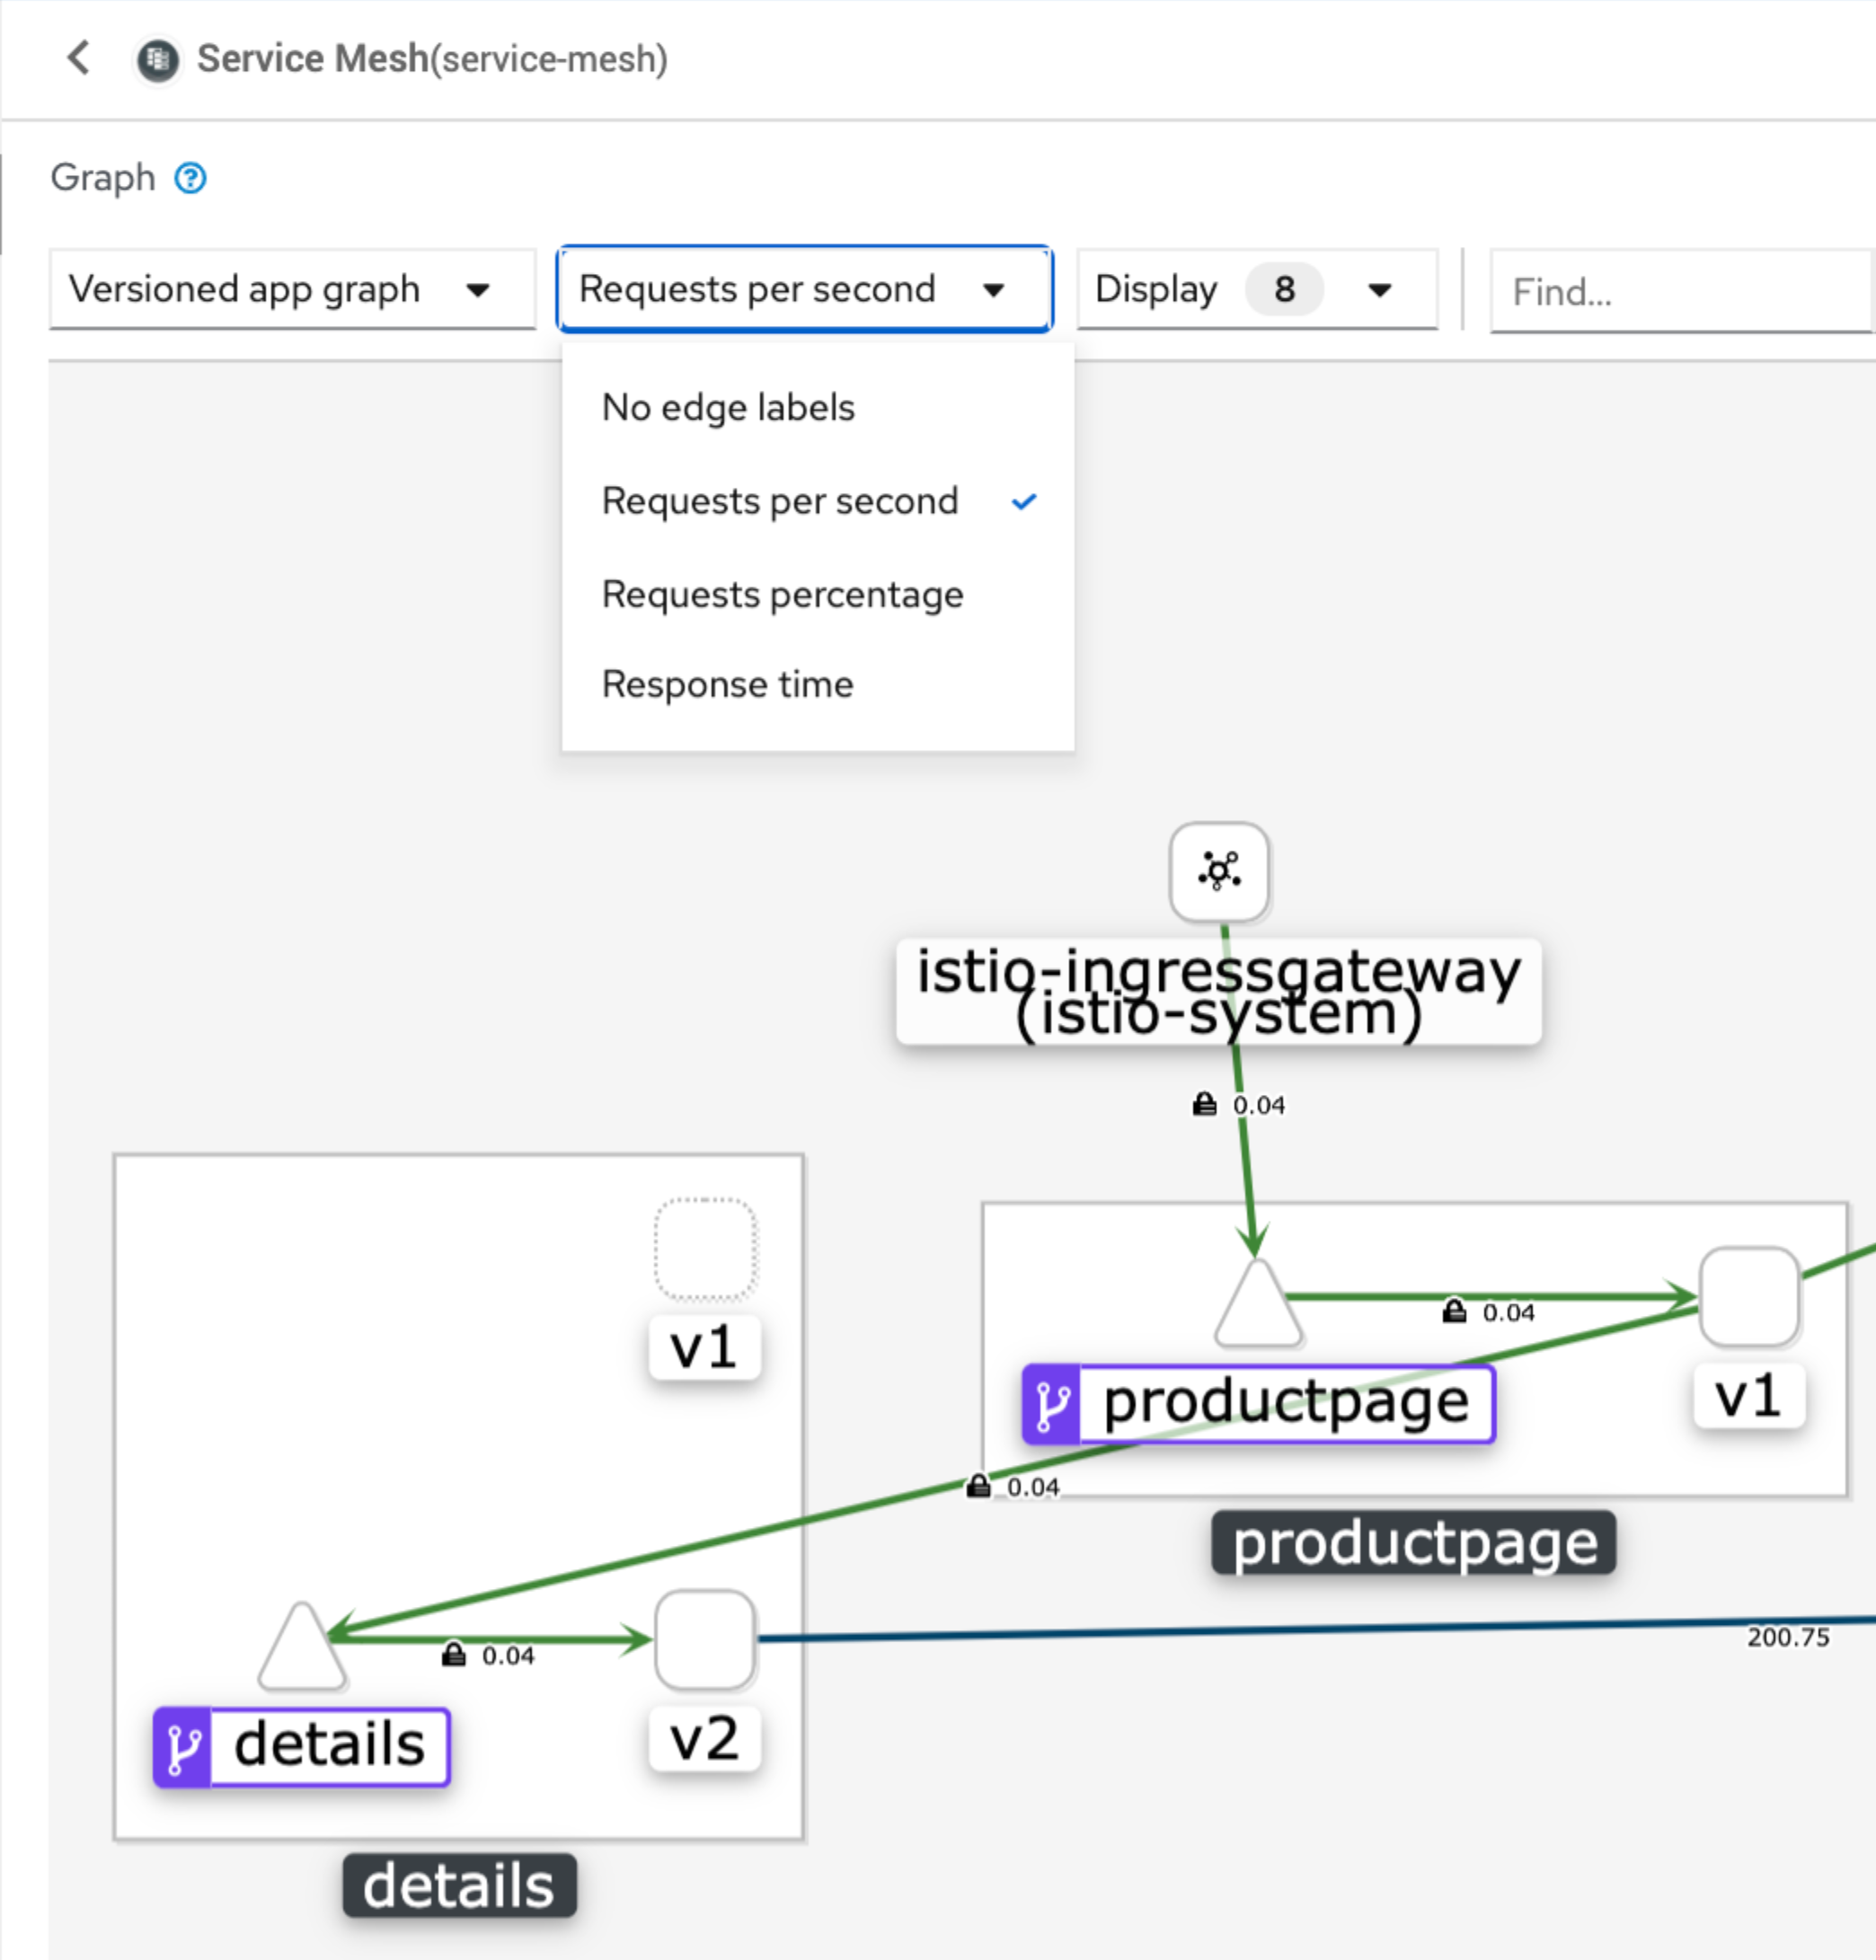Collapse the Requests per second dropdown
Viewport: 1876px width, 1960px height.
[804, 290]
